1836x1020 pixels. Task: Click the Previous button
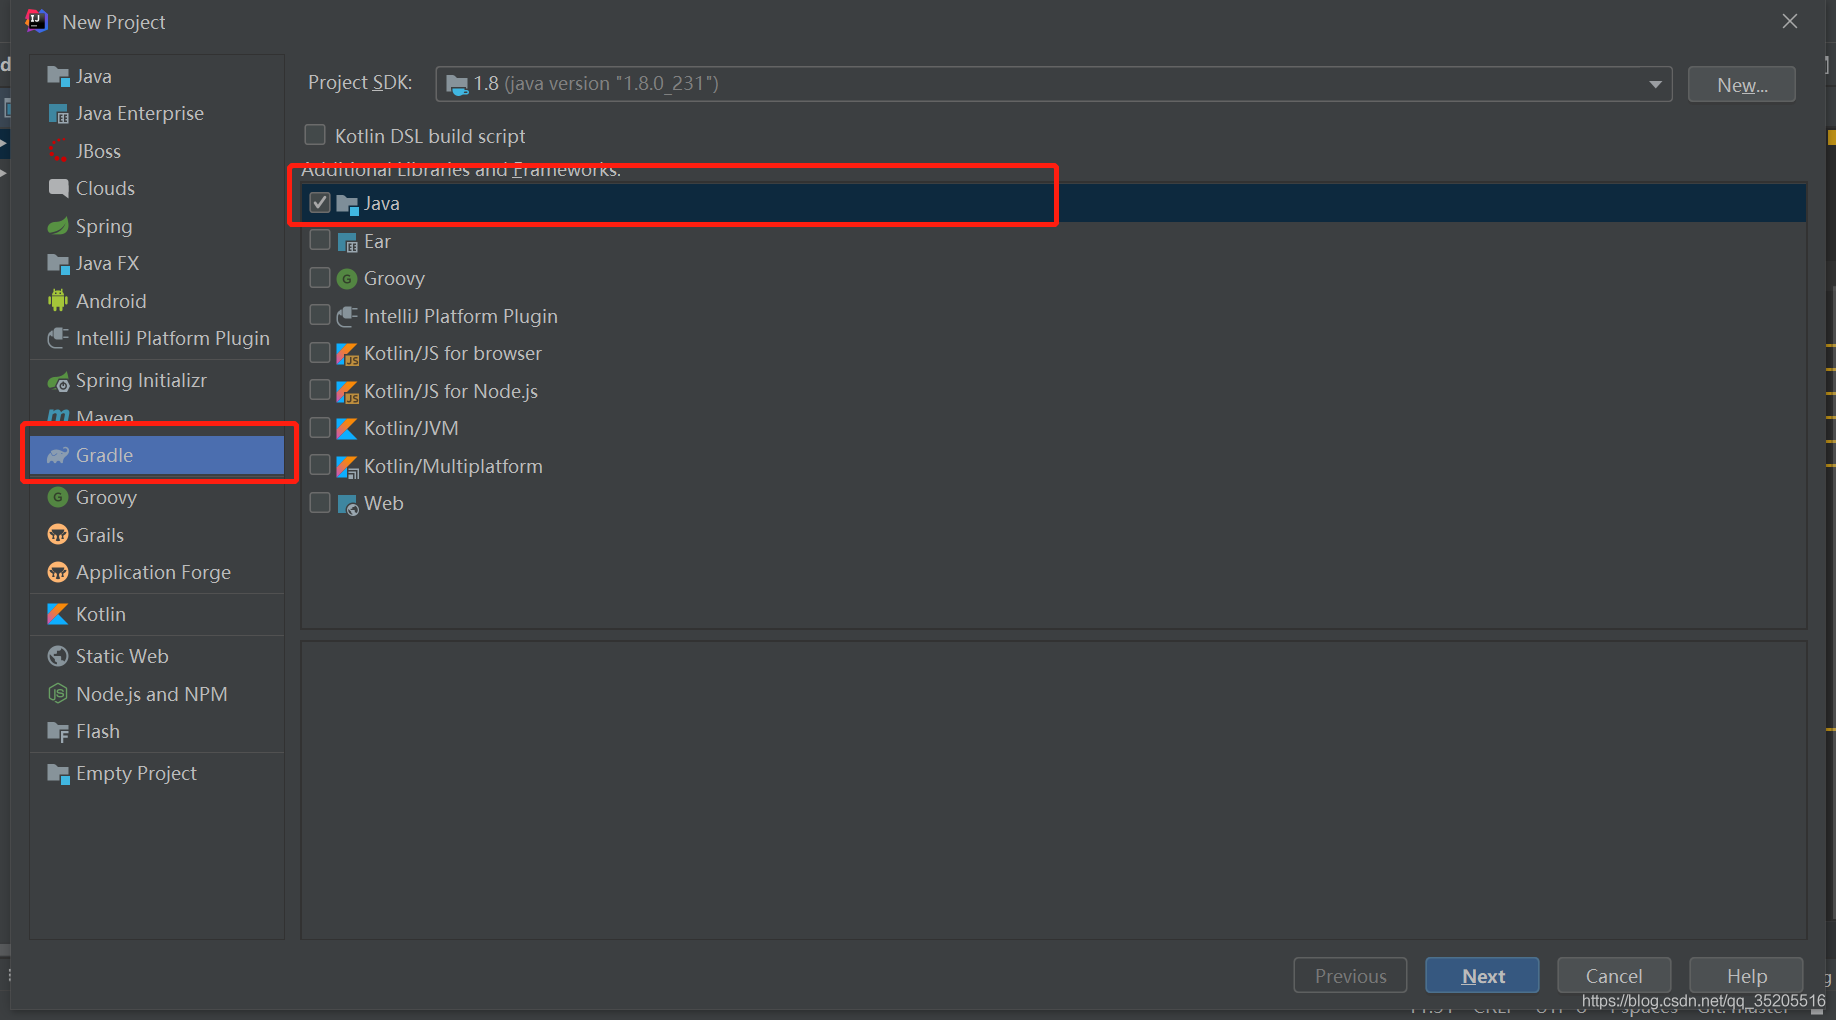(x=1350, y=976)
